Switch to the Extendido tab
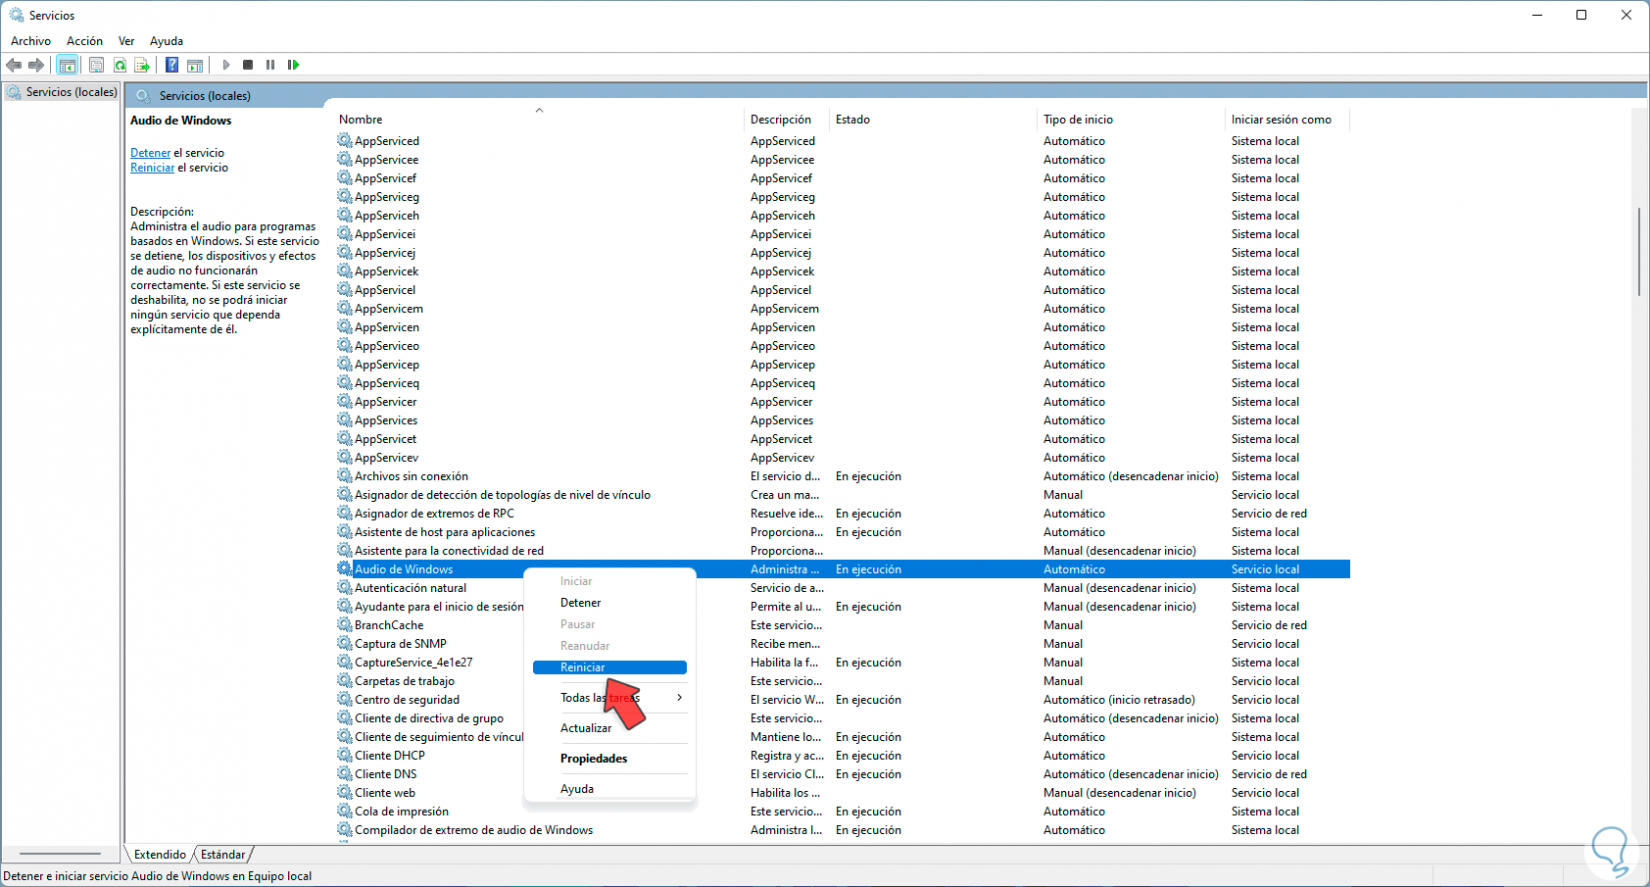Viewport: 1650px width, 887px height. (160, 855)
